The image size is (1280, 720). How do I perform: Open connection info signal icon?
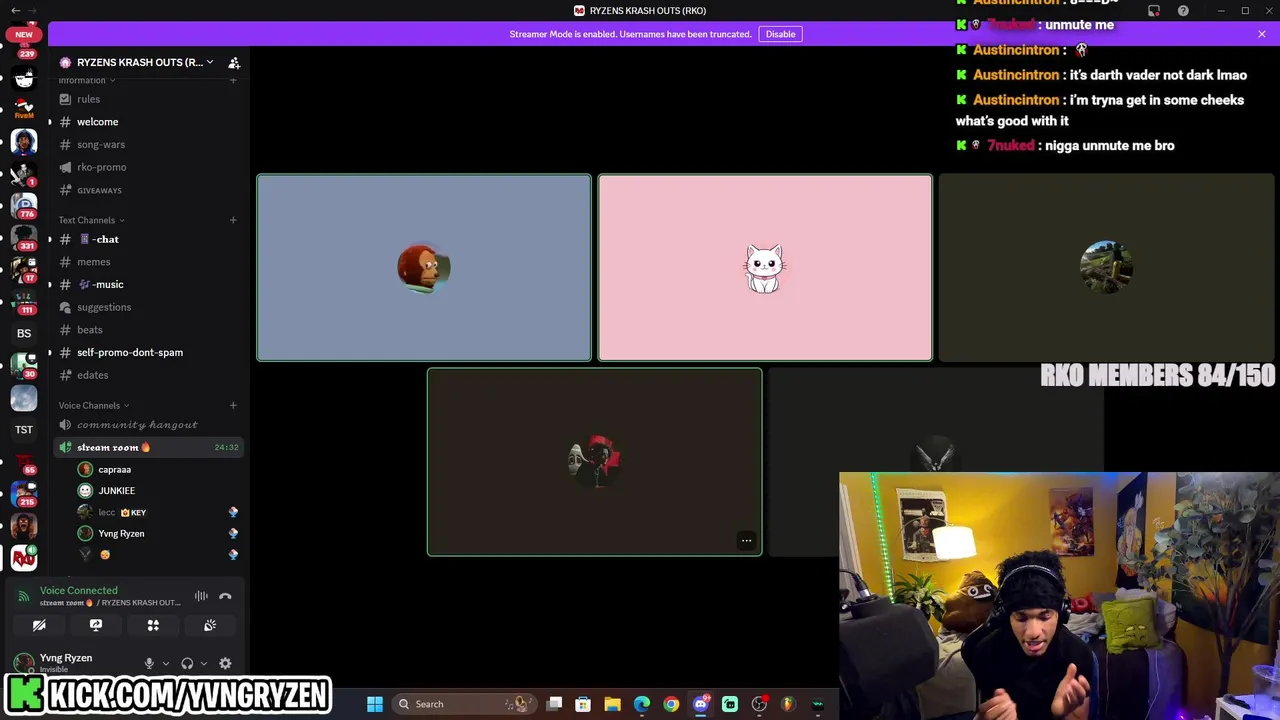point(25,596)
